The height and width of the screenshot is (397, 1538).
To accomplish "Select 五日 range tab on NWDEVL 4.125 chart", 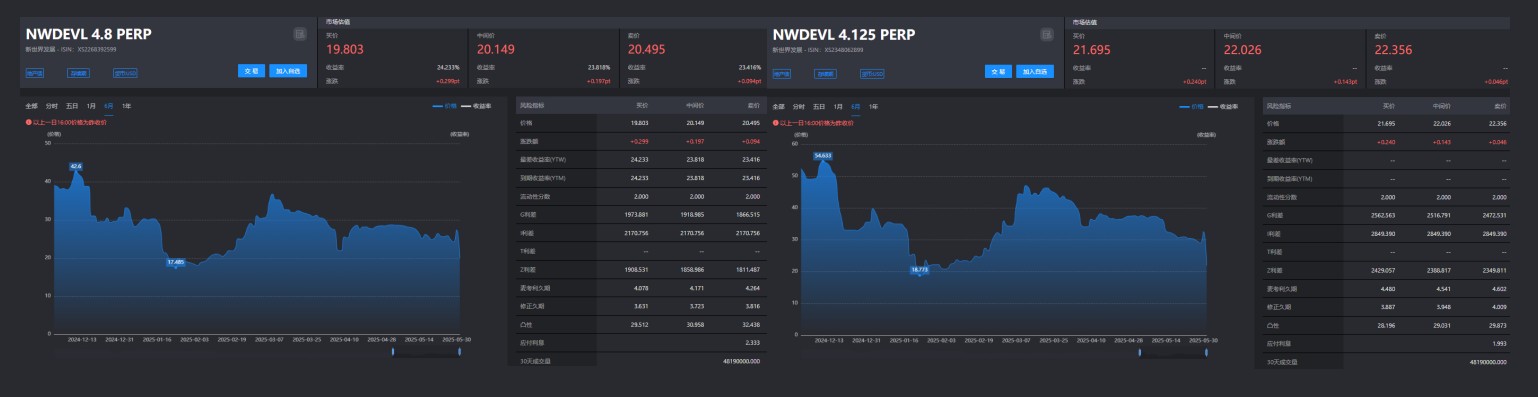I will click(819, 105).
